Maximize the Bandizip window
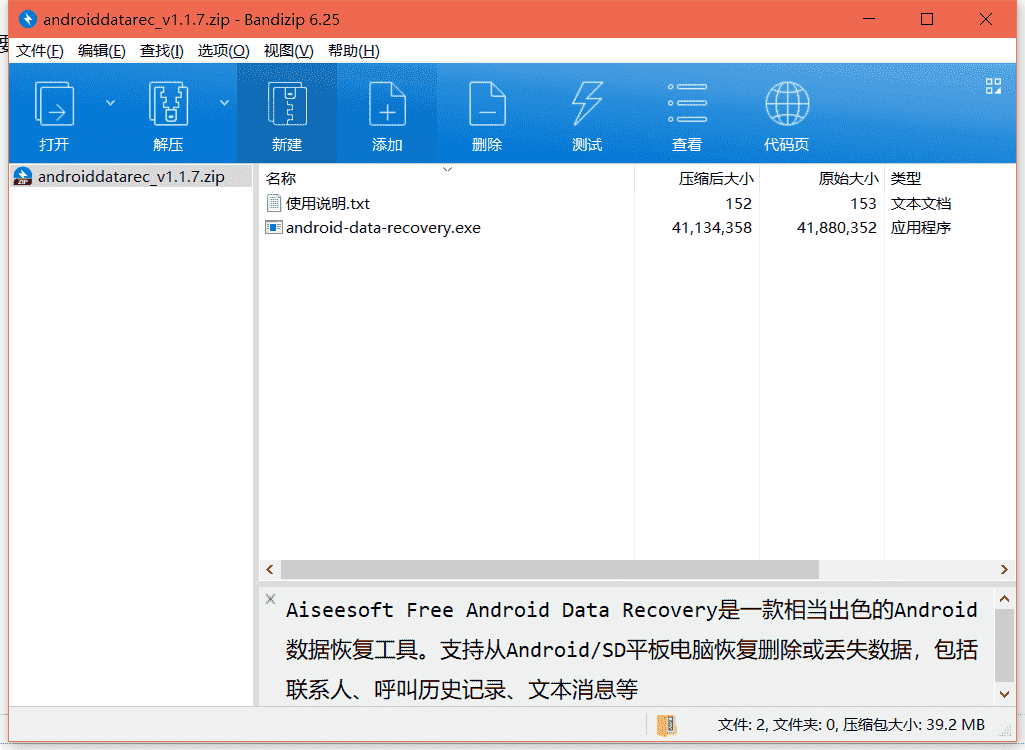 [x=927, y=19]
